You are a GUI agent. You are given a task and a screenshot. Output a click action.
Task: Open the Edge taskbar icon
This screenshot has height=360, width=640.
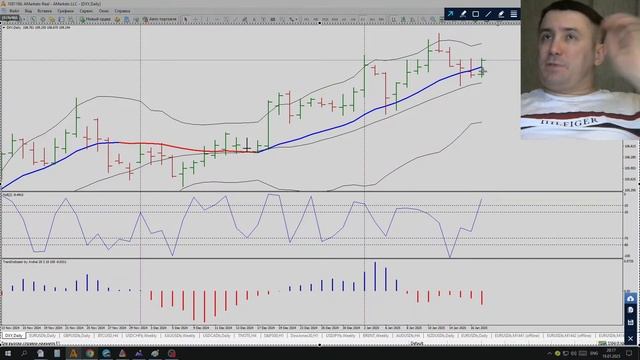(x=106, y=353)
